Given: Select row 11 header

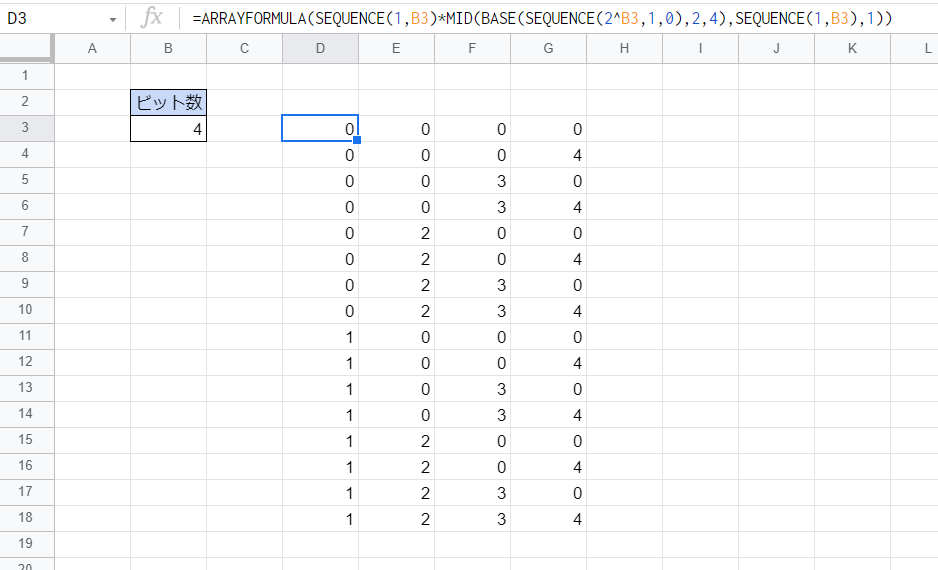Looking at the screenshot, I should coord(25,336).
